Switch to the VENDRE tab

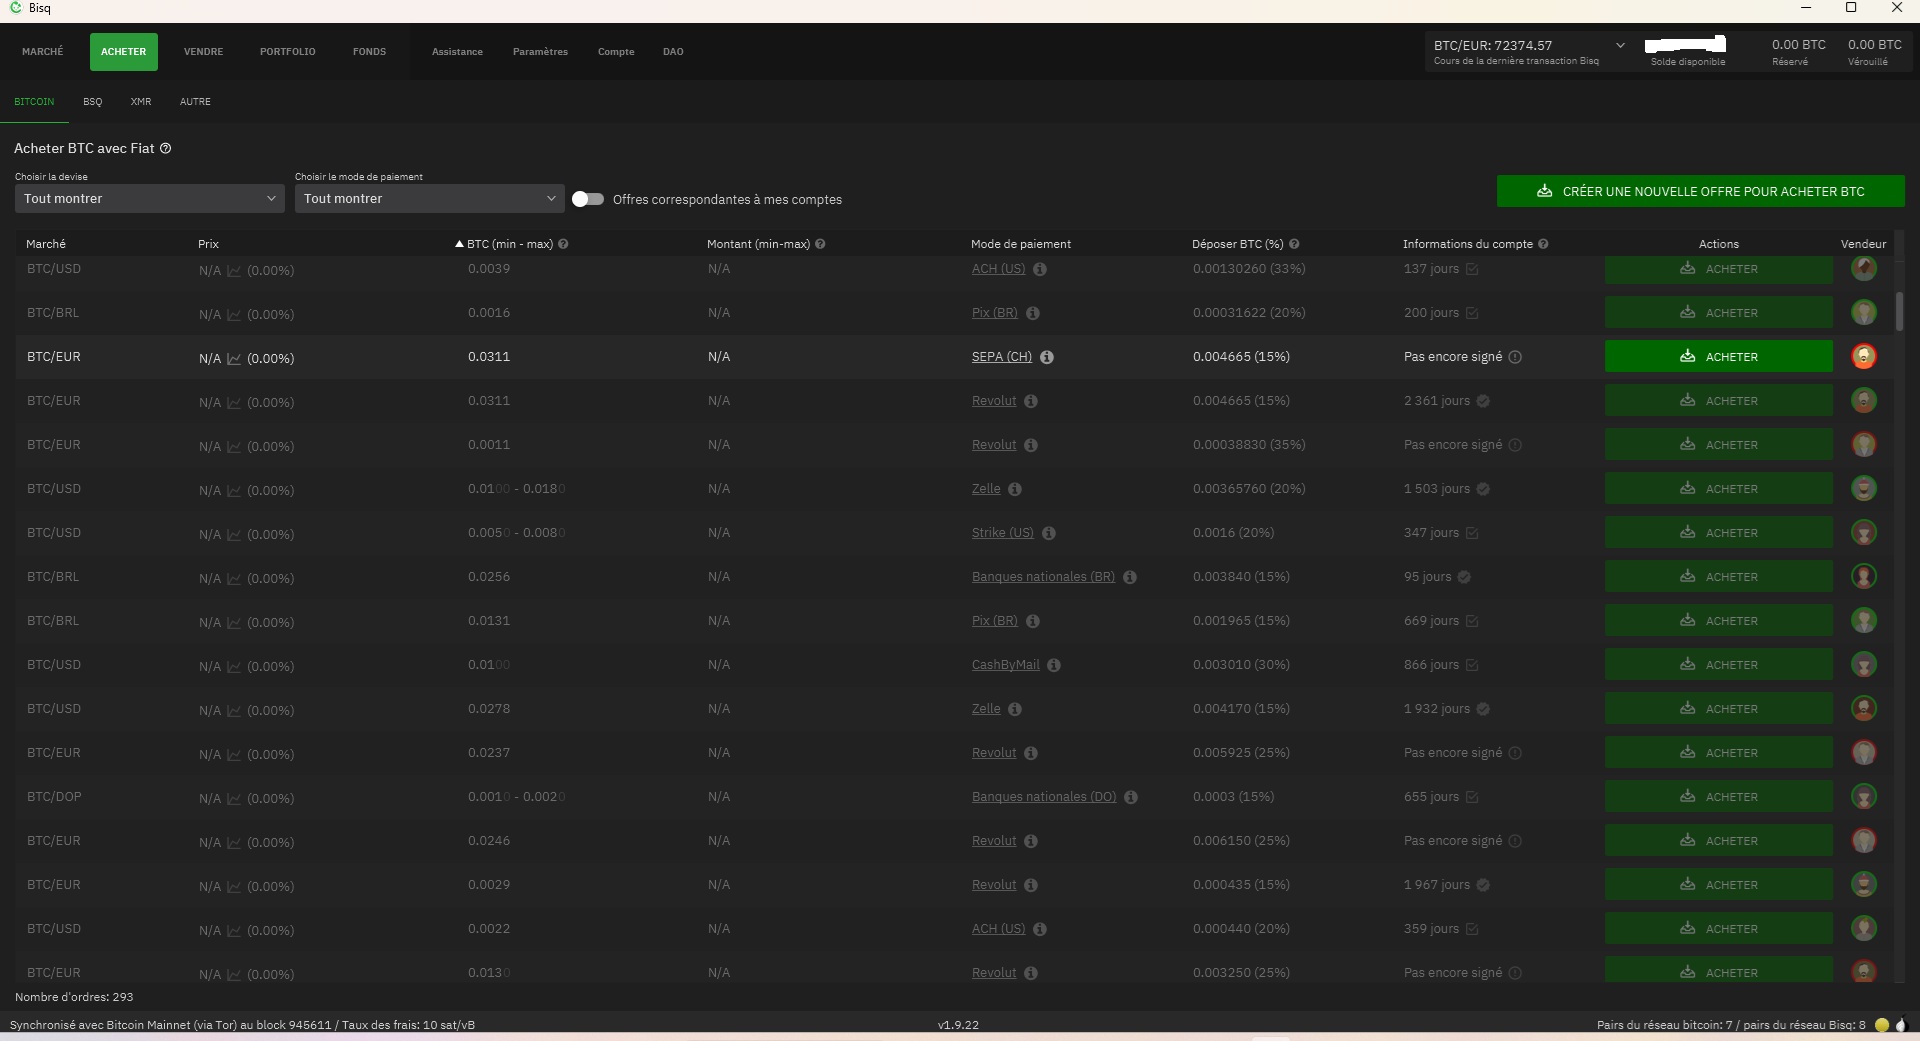click(203, 52)
